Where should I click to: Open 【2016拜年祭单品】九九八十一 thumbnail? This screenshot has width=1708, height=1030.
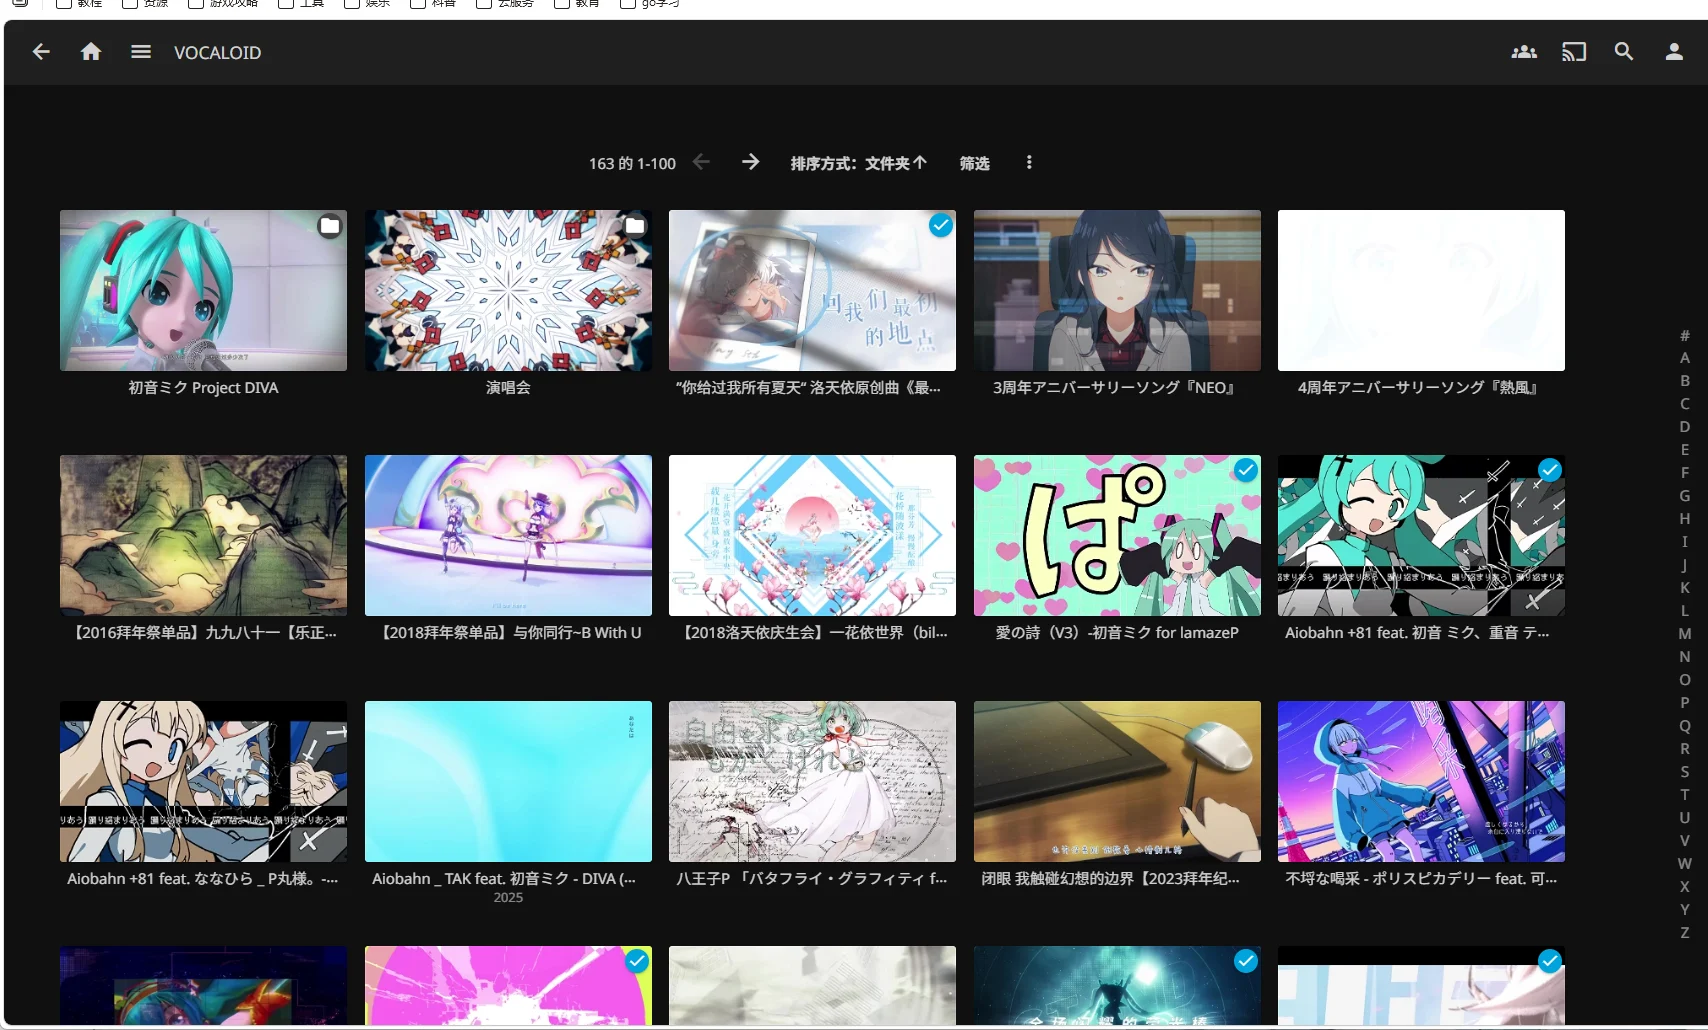[x=203, y=535]
